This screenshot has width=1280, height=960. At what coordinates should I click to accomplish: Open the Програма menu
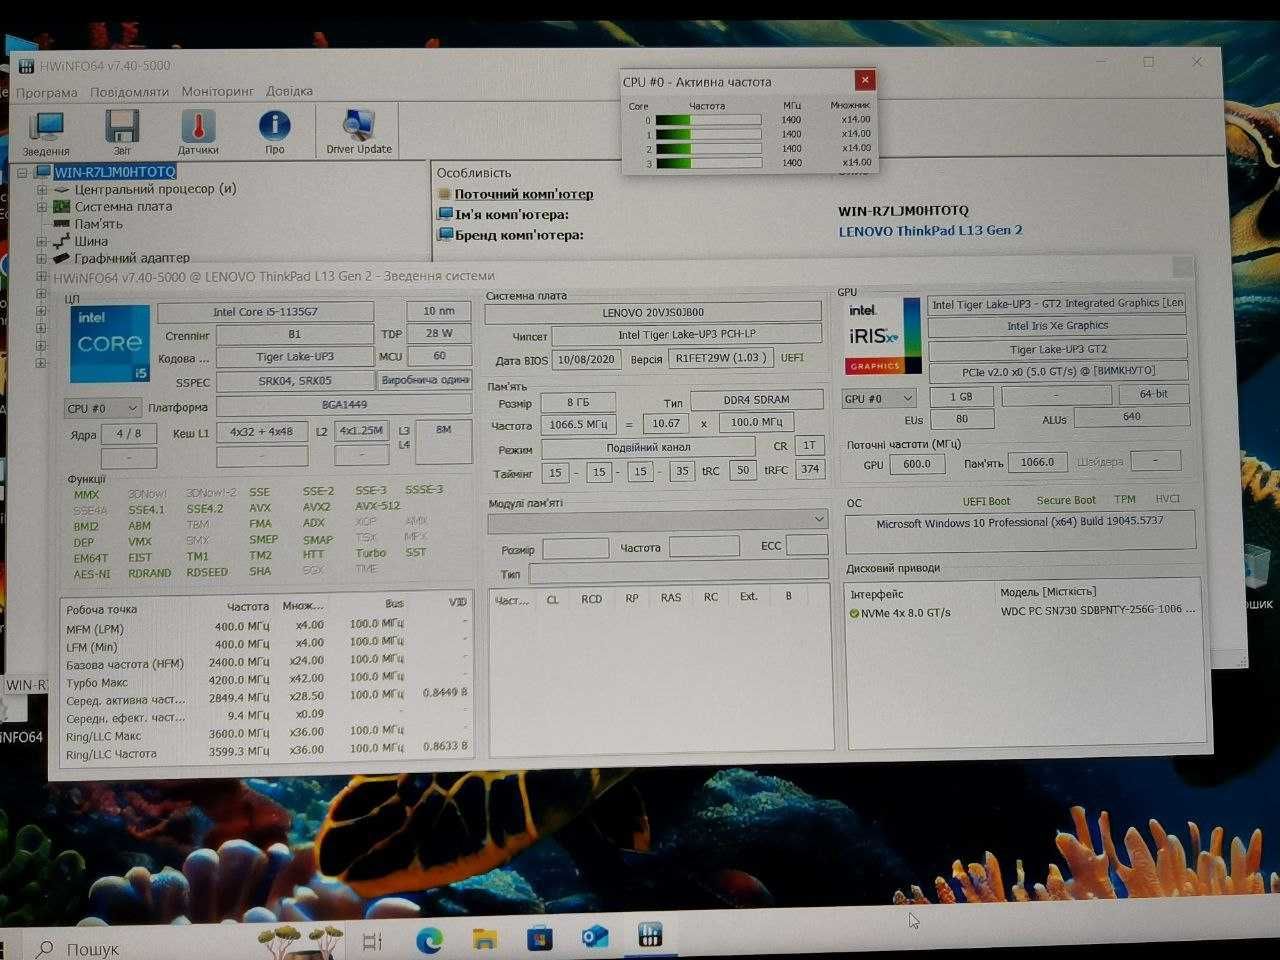point(46,92)
